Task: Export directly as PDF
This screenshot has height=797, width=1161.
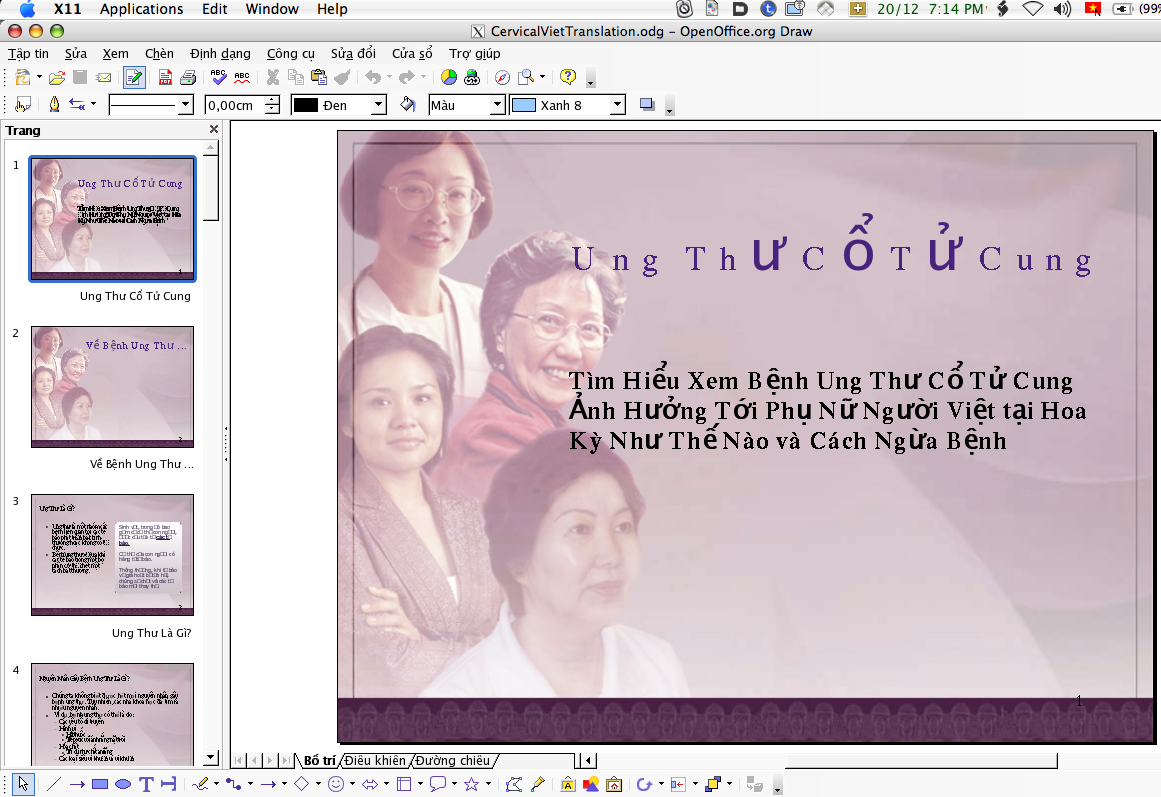Action: coord(165,77)
